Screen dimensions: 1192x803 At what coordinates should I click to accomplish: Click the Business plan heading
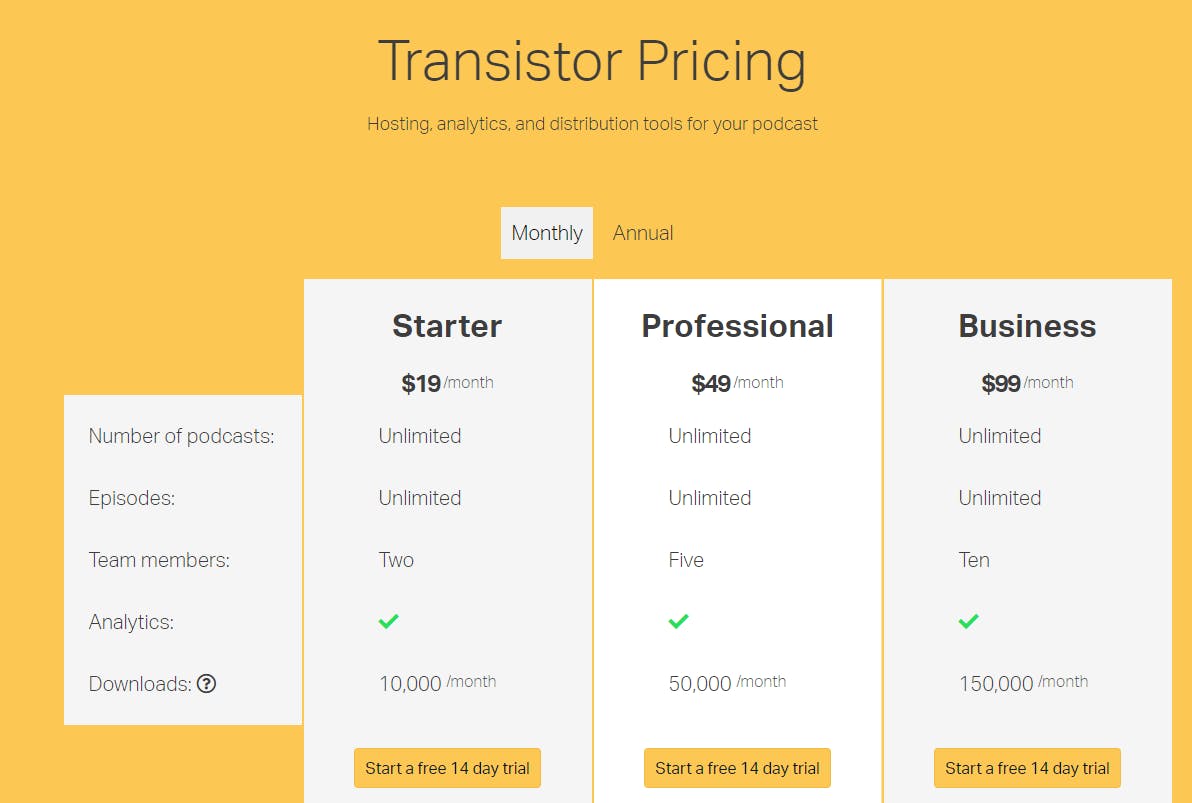(1027, 326)
